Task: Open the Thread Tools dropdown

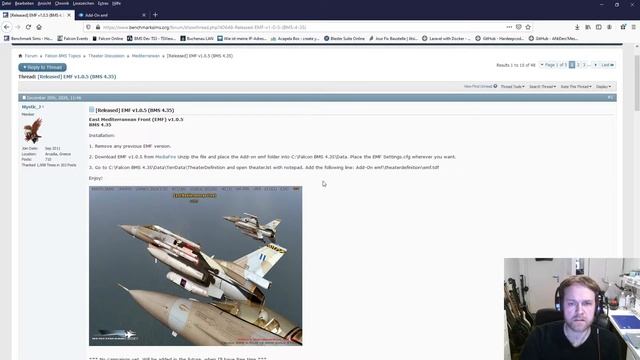Action: pyautogui.click(x=513, y=87)
